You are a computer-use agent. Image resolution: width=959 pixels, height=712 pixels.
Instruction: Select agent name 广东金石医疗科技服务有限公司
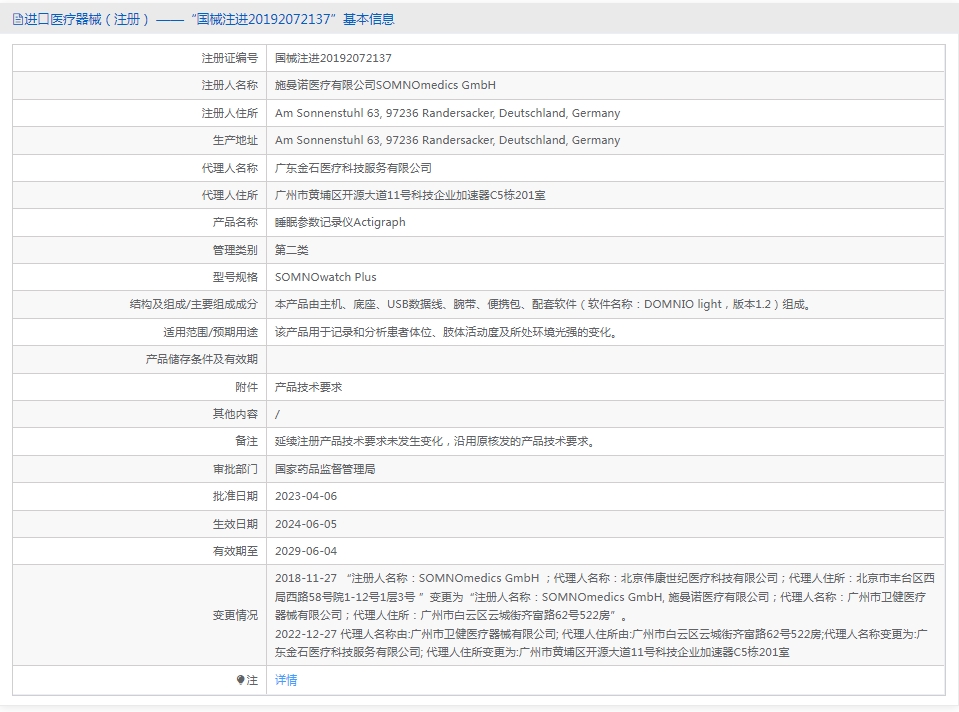pyautogui.click(x=353, y=168)
